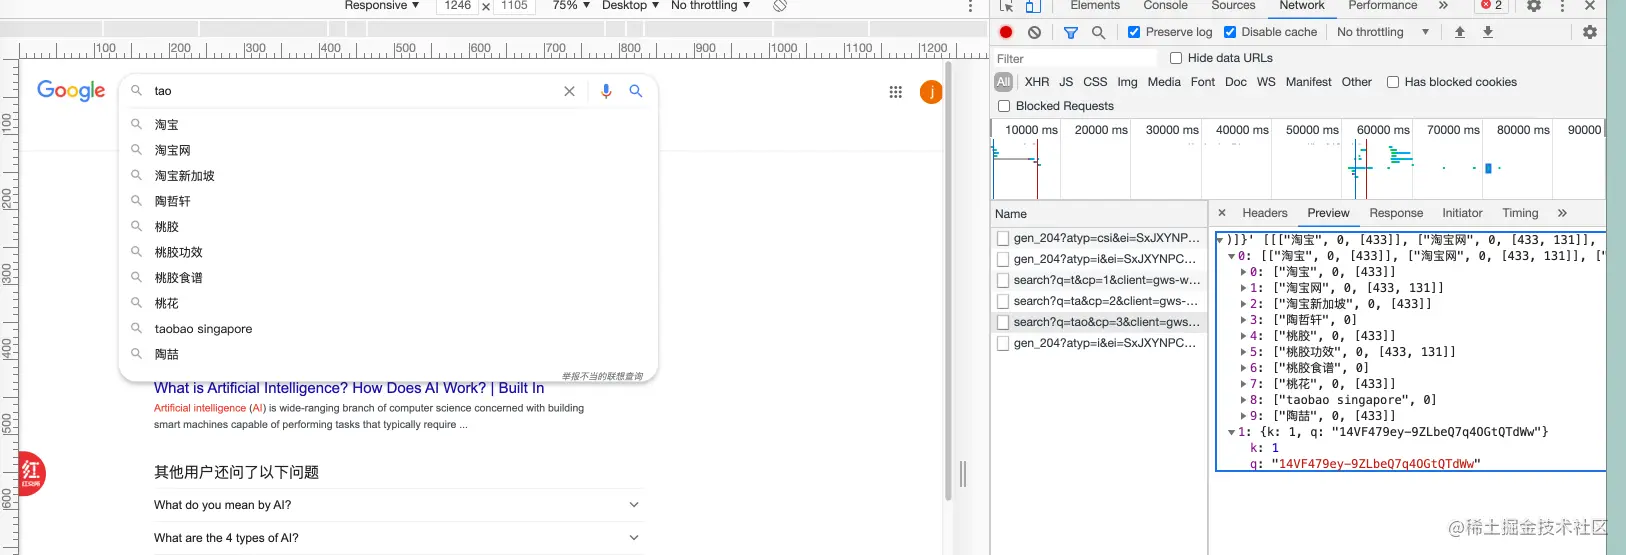Open device toolbar No throttling dropdown
1626x555 pixels.
[710, 6]
